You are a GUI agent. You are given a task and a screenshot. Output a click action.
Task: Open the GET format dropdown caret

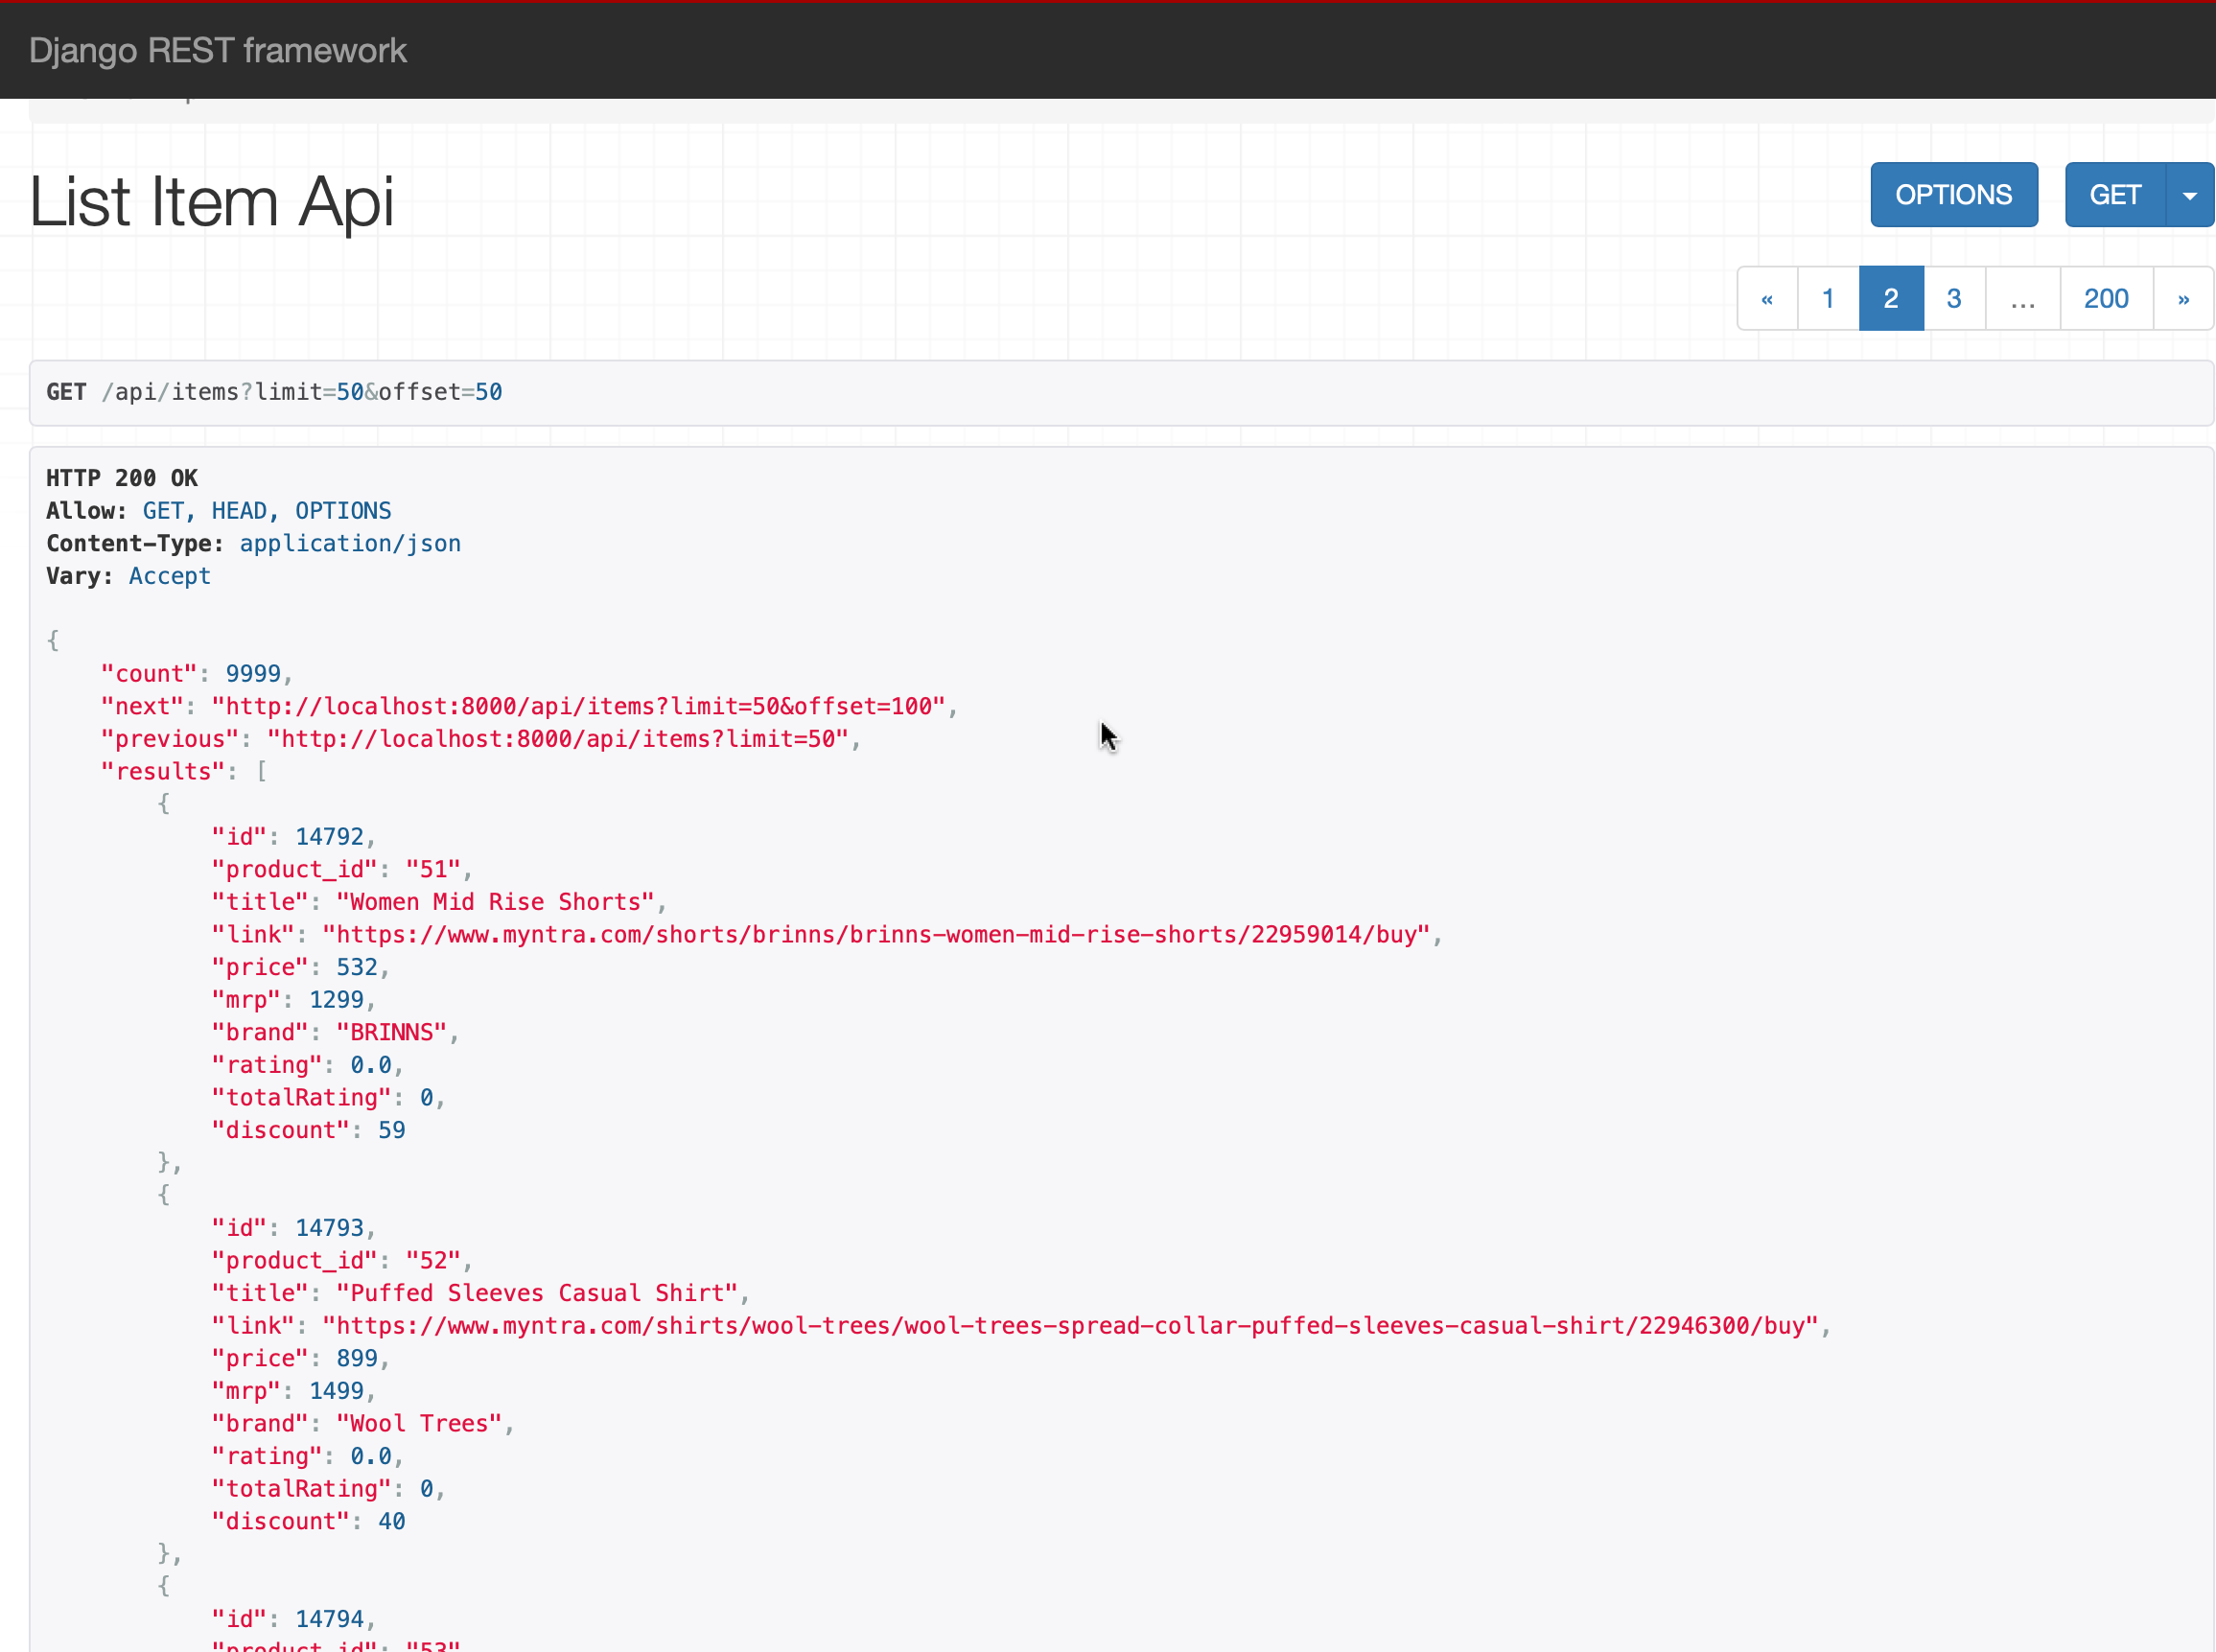(x=2189, y=195)
